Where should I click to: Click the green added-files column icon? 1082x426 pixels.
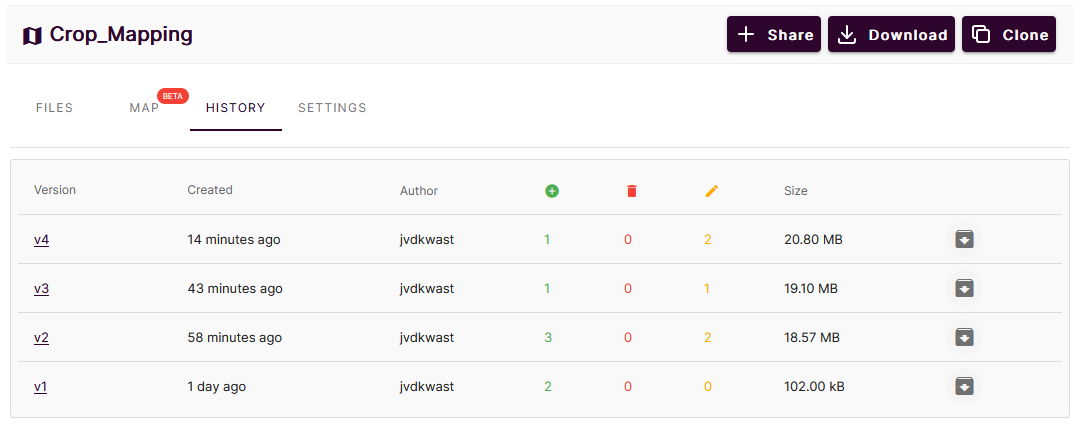pos(552,190)
